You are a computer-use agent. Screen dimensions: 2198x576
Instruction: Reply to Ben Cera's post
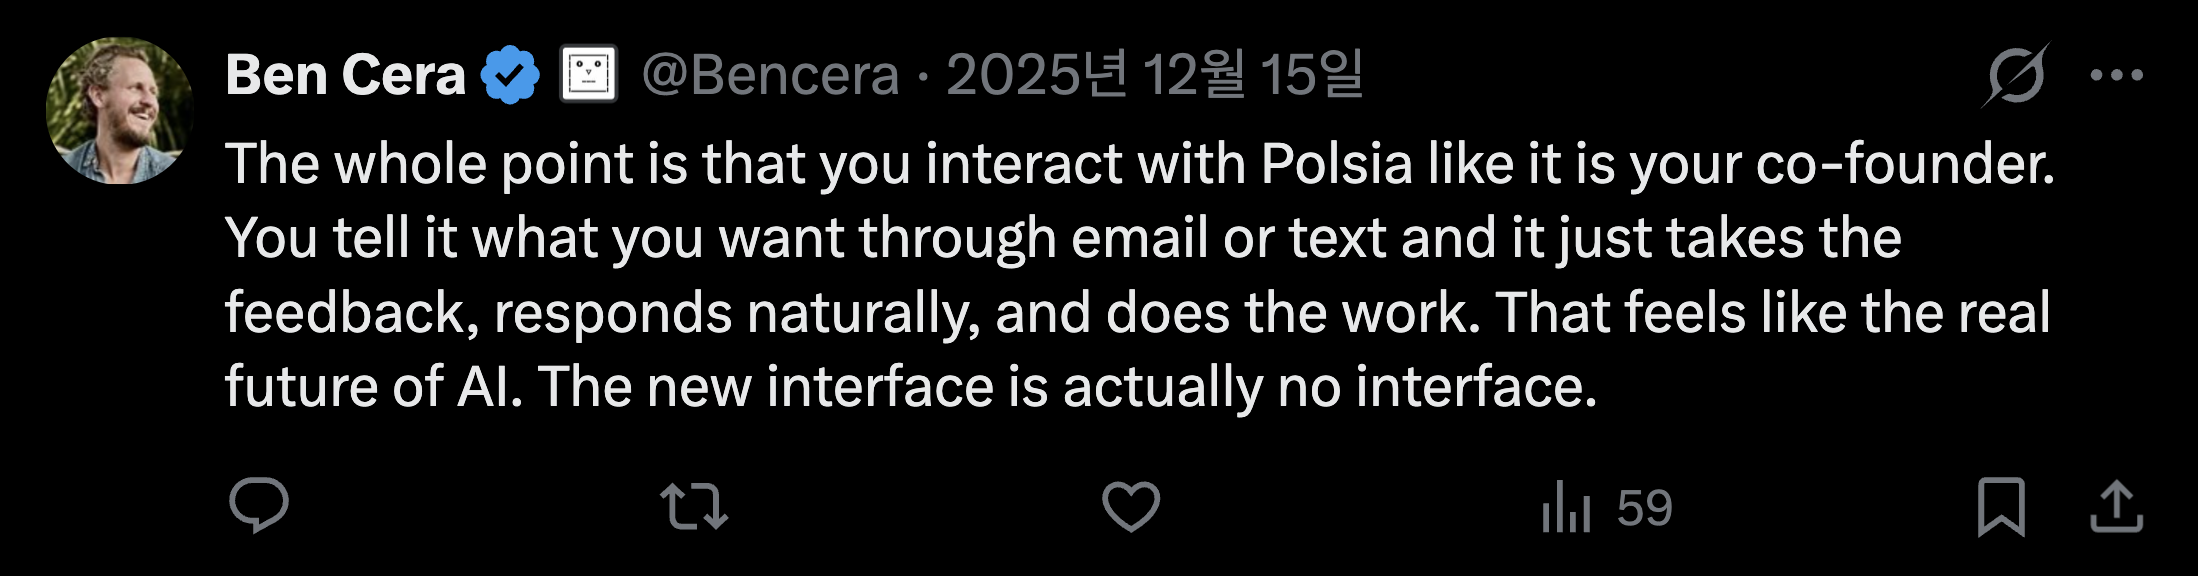[x=259, y=506]
